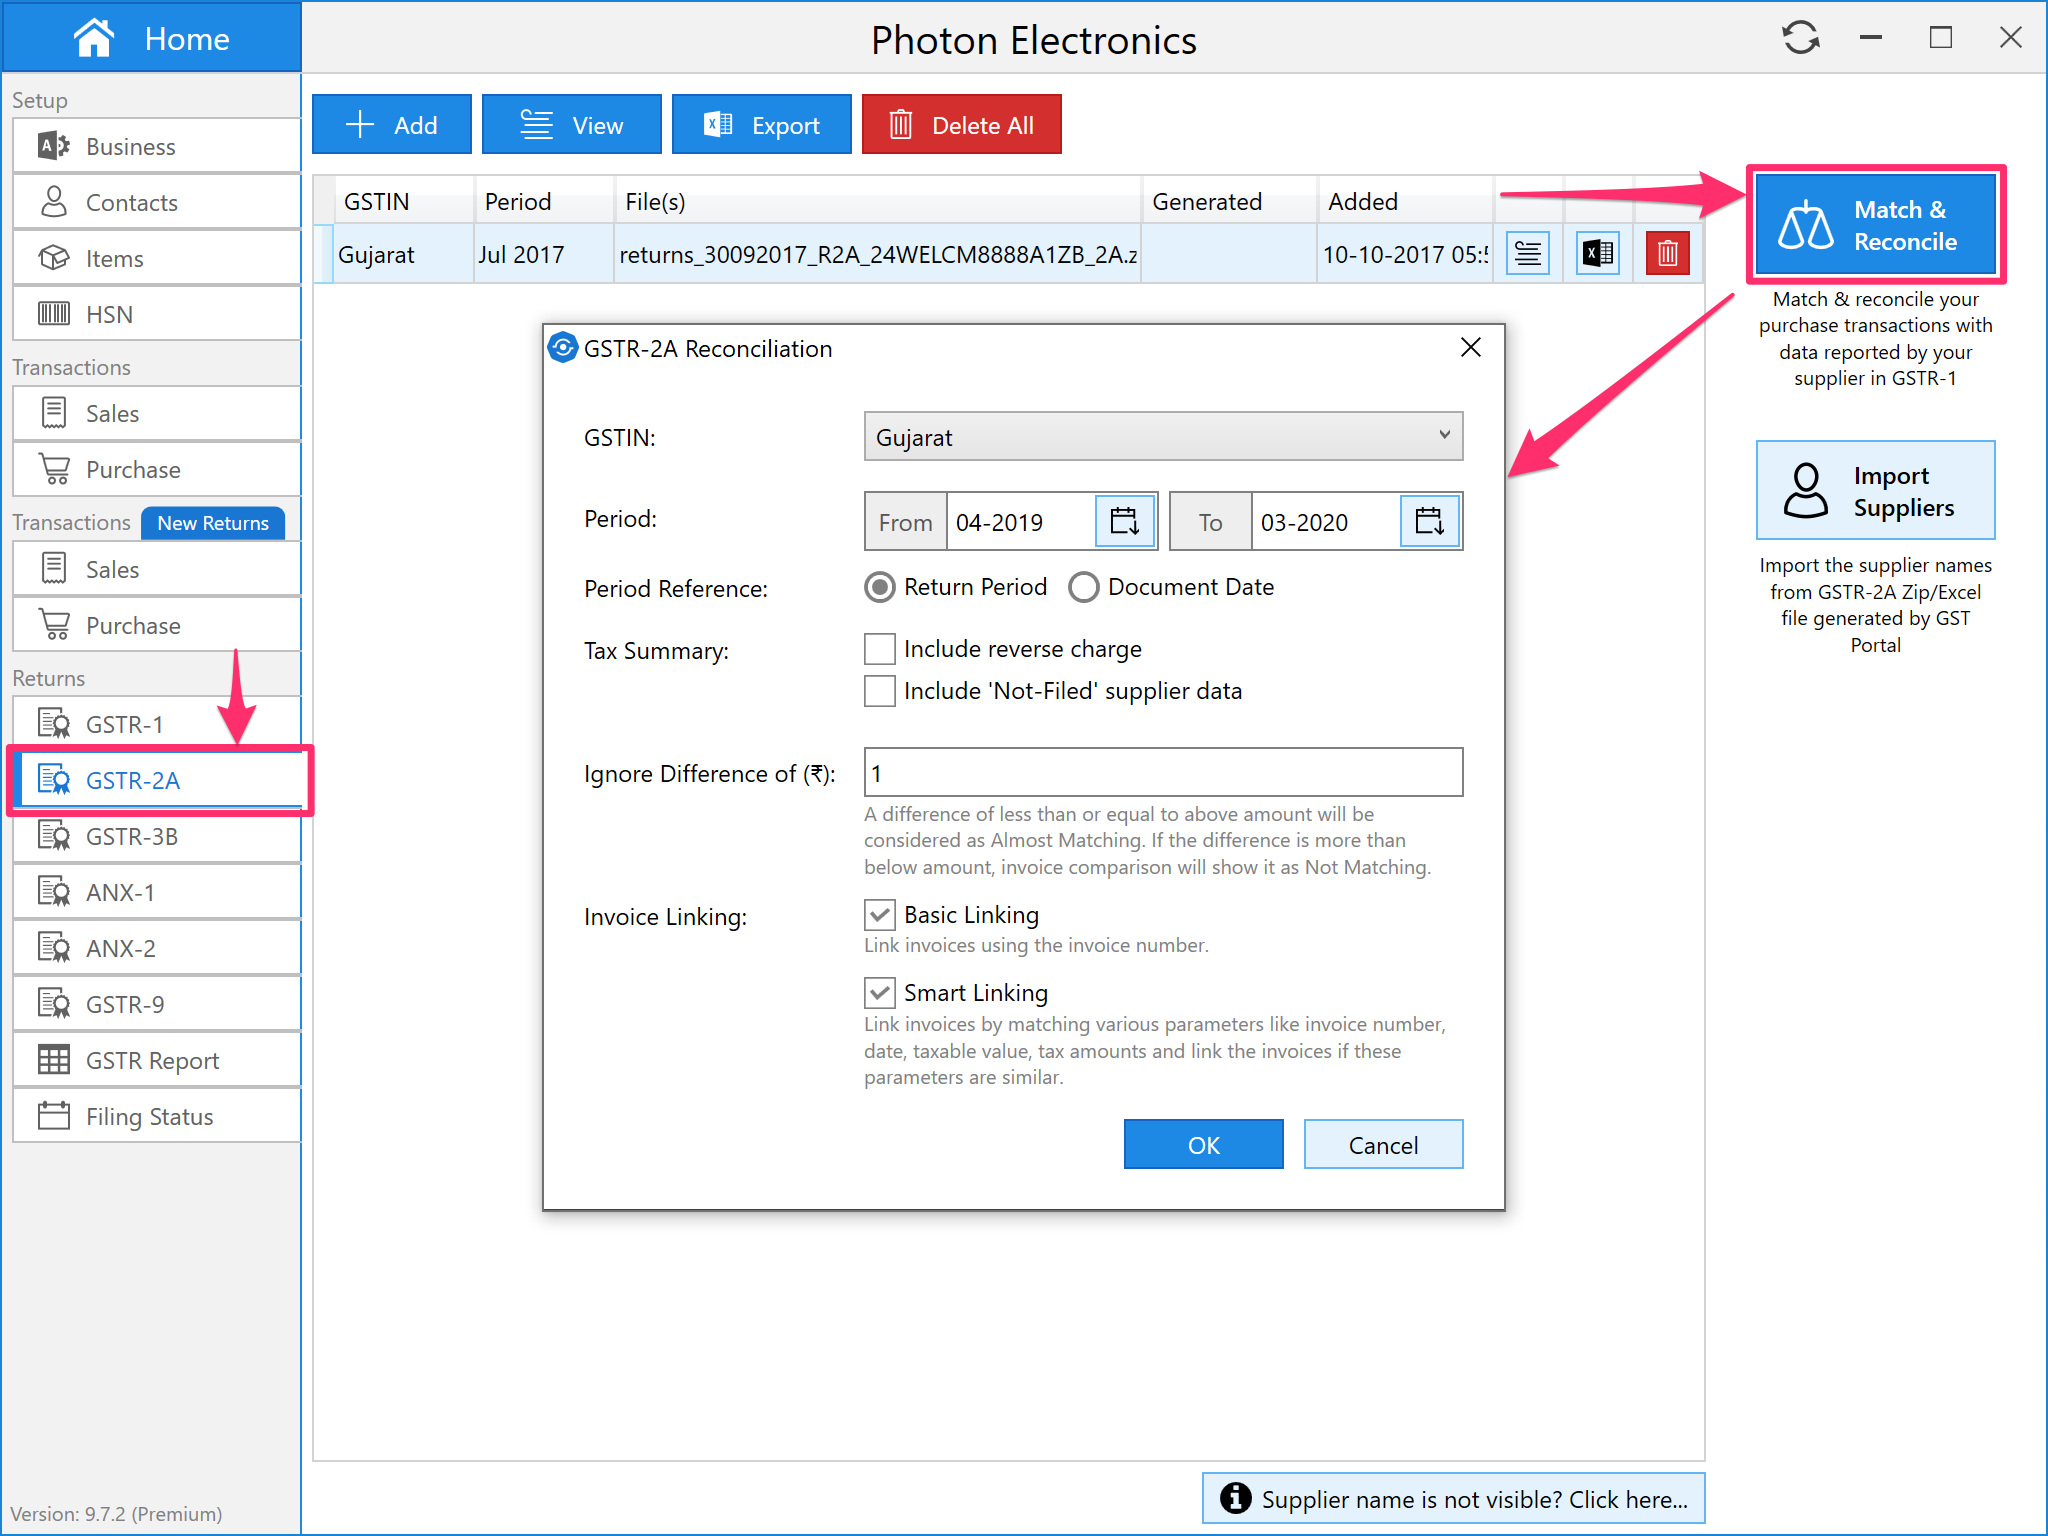The image size is (2048, 1536).
Task: Click the Ignore Difference amount field
Action: tap(1162, 773)
